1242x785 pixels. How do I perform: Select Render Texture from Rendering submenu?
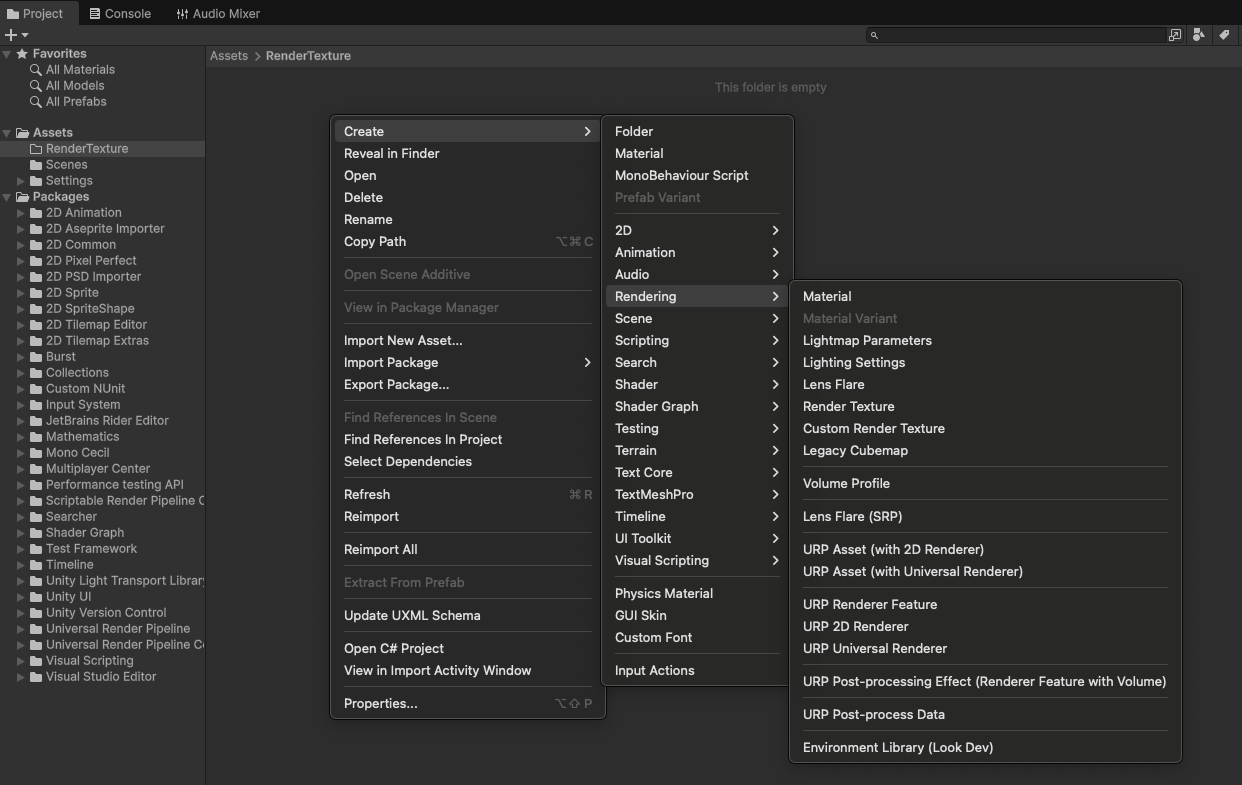848,406
